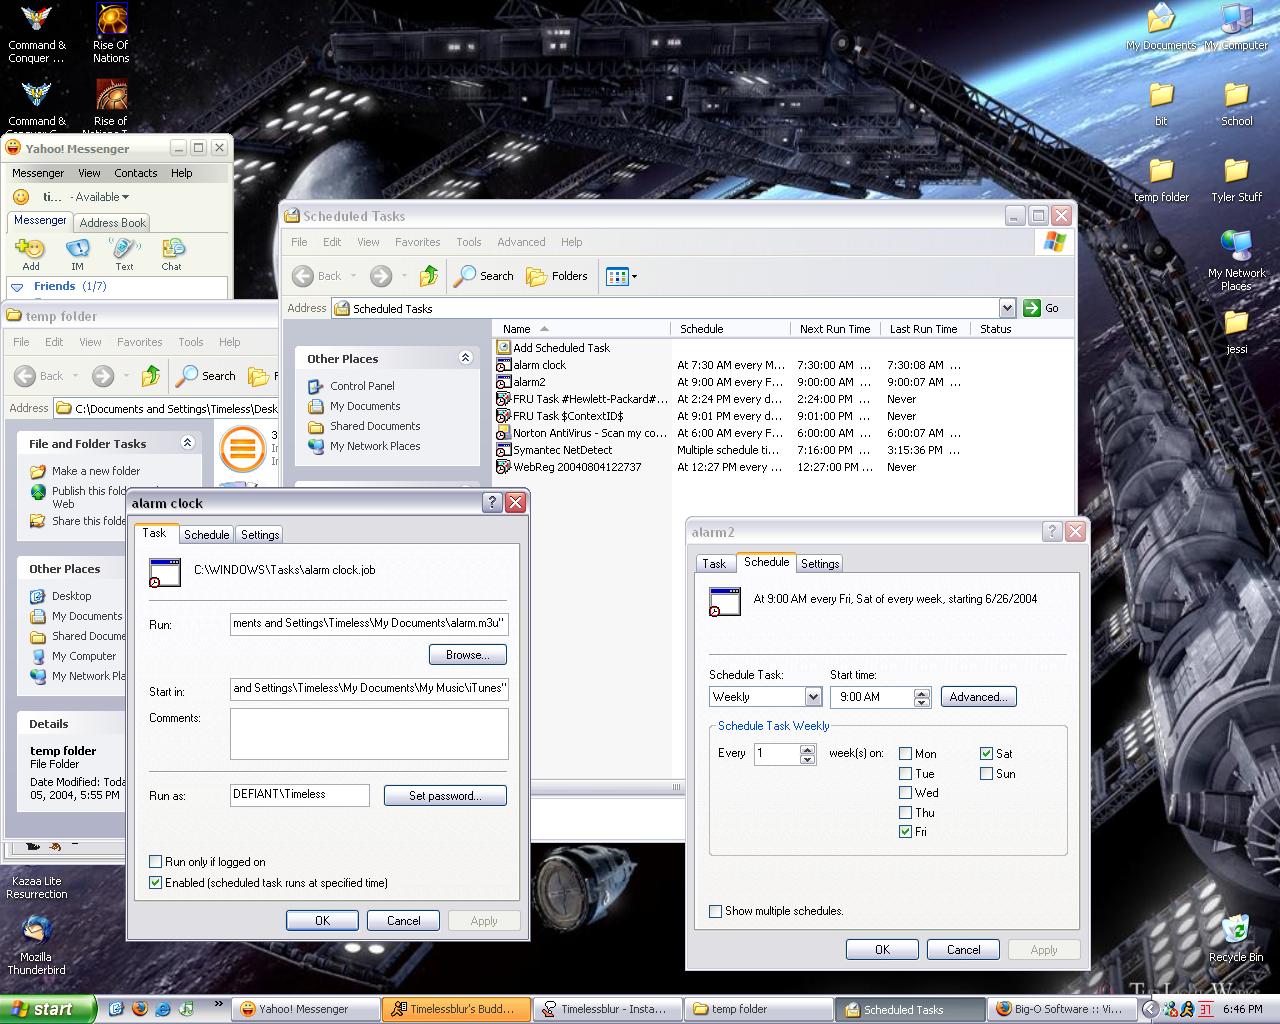
Task: Check the Sun checkbox in alarm2
Action: [986, 774]
